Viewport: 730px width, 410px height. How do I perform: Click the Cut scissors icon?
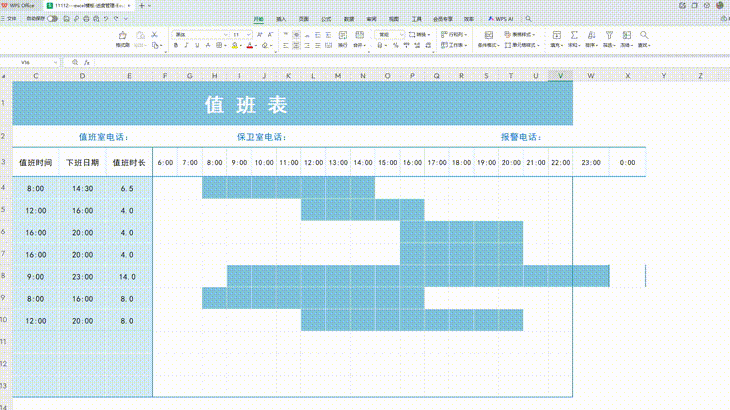tap(155, 35)
